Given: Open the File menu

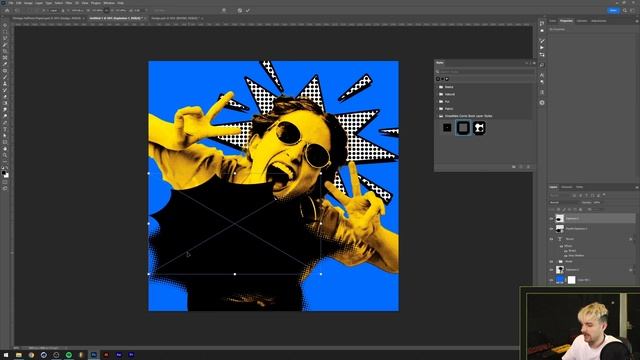Looking at the screenshot, I should pos(11,3).
